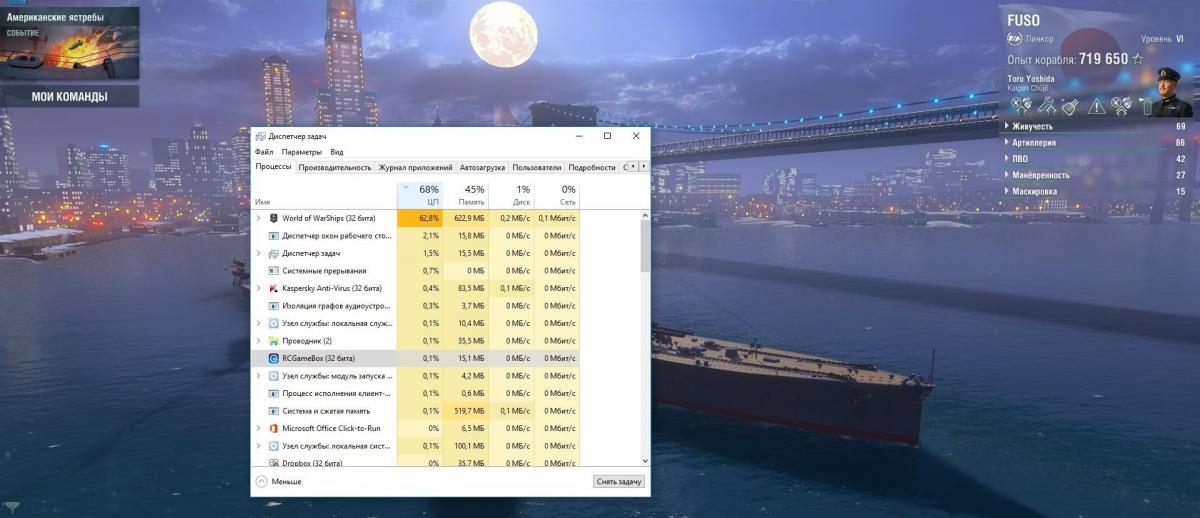The width and height of the screenshot is (1200, 518).
Task: Open МОИ КОМАНДЫ in the game
Action: (69, 97)
